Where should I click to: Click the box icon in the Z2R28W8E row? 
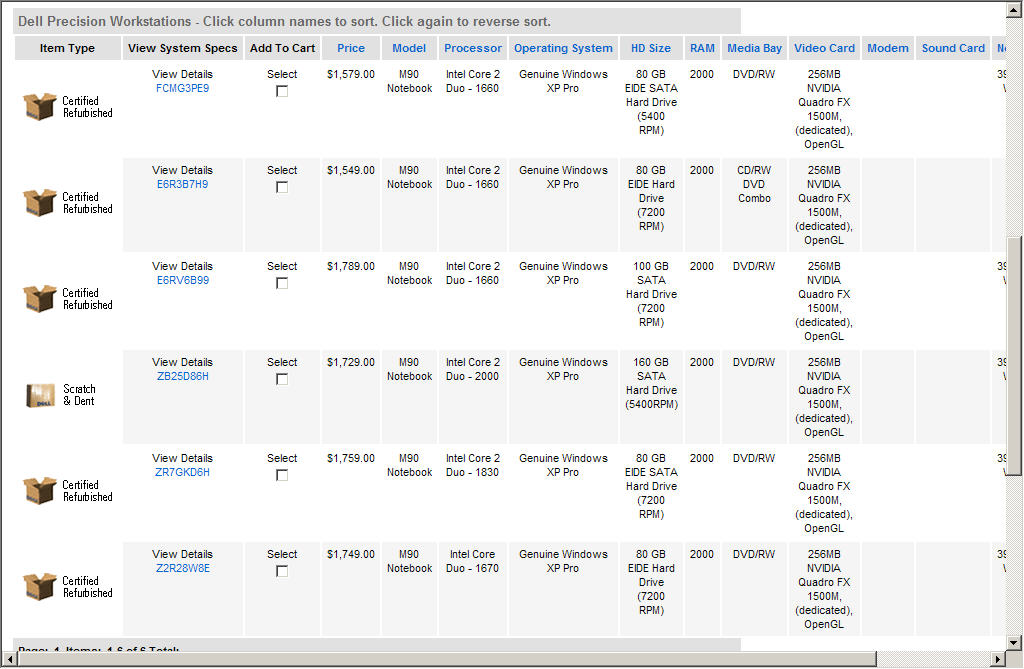coord(39,587)
